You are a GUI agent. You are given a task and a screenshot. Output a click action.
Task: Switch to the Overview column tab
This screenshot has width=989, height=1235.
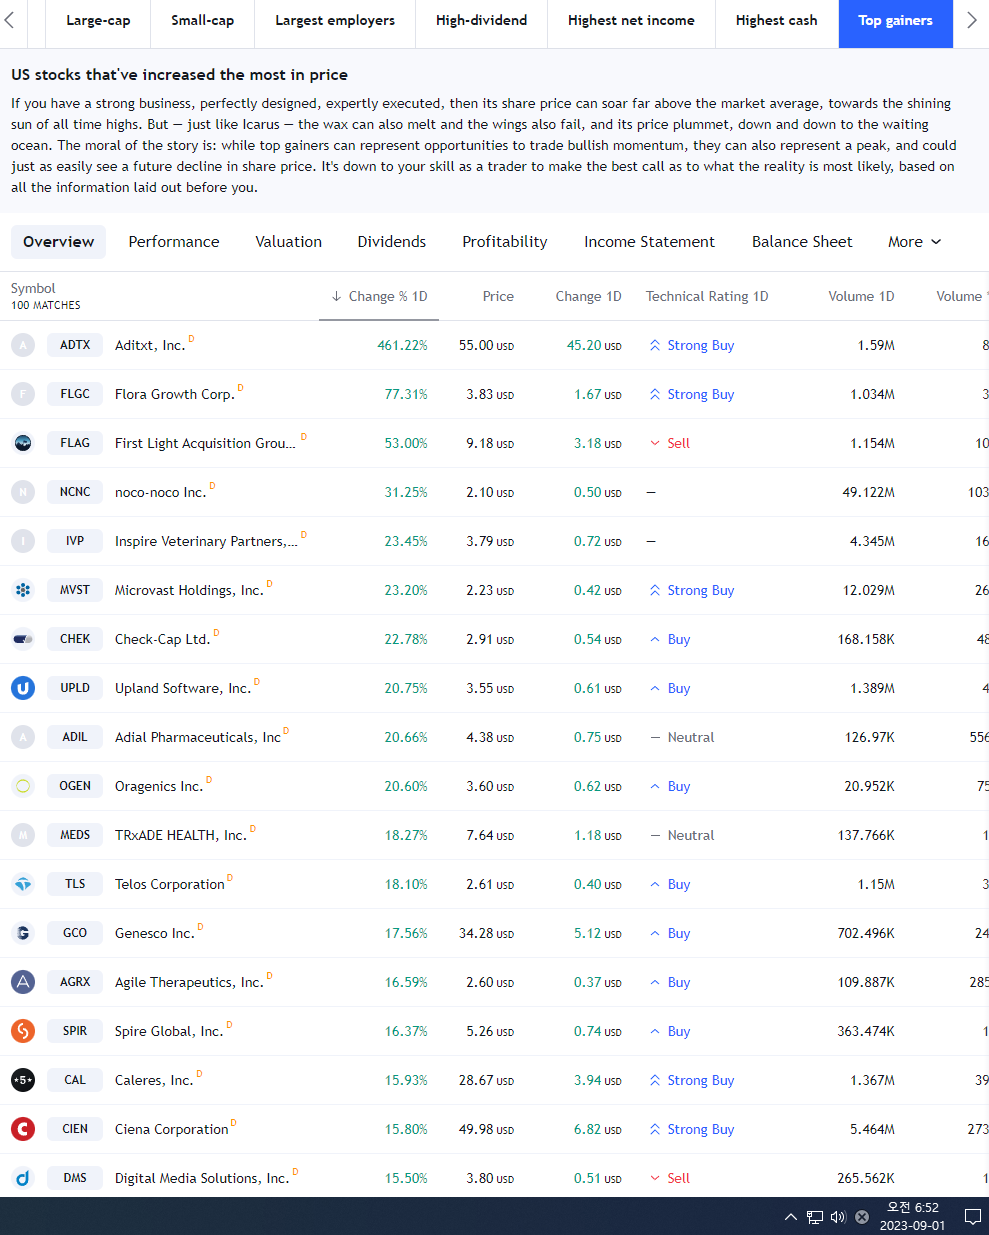[58, 242]
